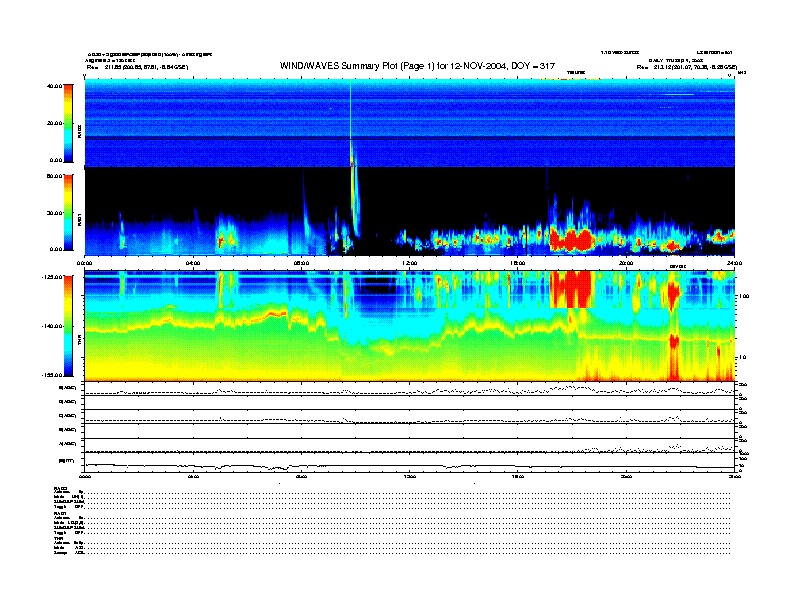Click the 12:00 time axis label
Viewport: 792px width, 612px height.
coord(409,264)
